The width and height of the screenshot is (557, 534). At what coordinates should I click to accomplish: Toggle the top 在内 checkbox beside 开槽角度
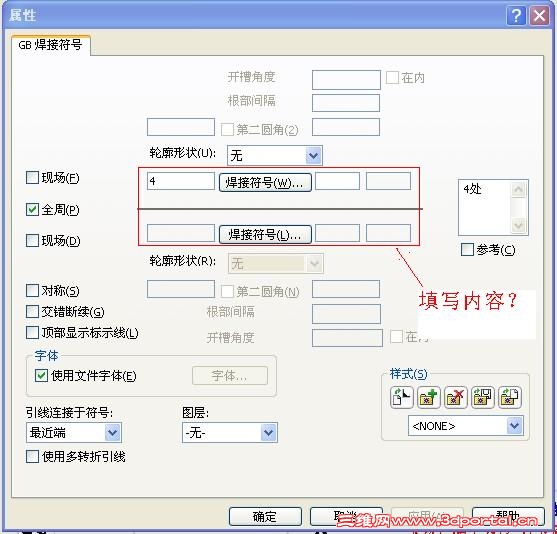click(392, 77)
